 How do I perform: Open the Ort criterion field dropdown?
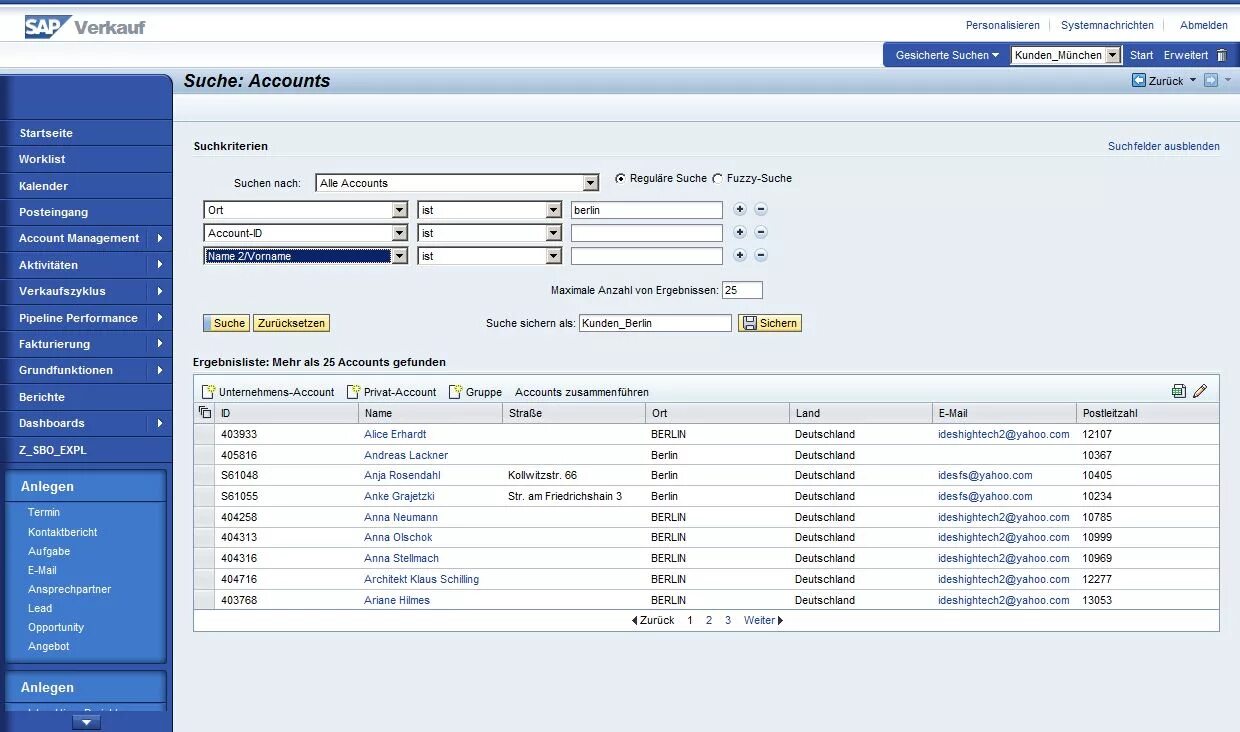tap(400, 210)
